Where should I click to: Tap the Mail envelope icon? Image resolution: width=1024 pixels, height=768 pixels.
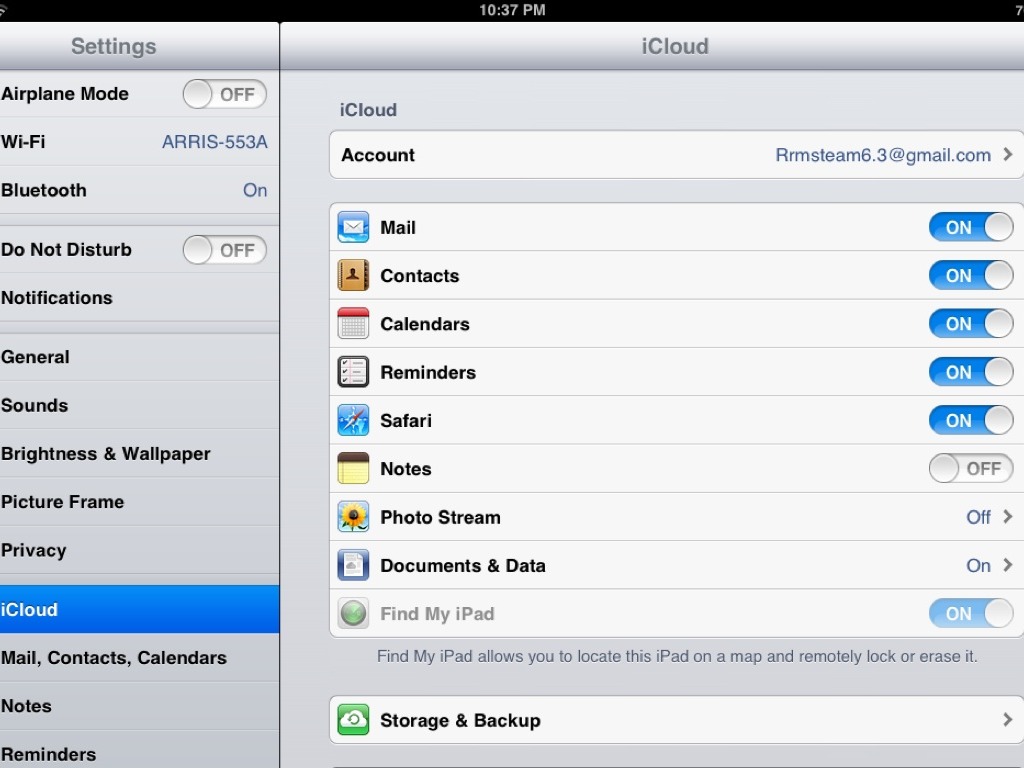[x=353, y=228]
